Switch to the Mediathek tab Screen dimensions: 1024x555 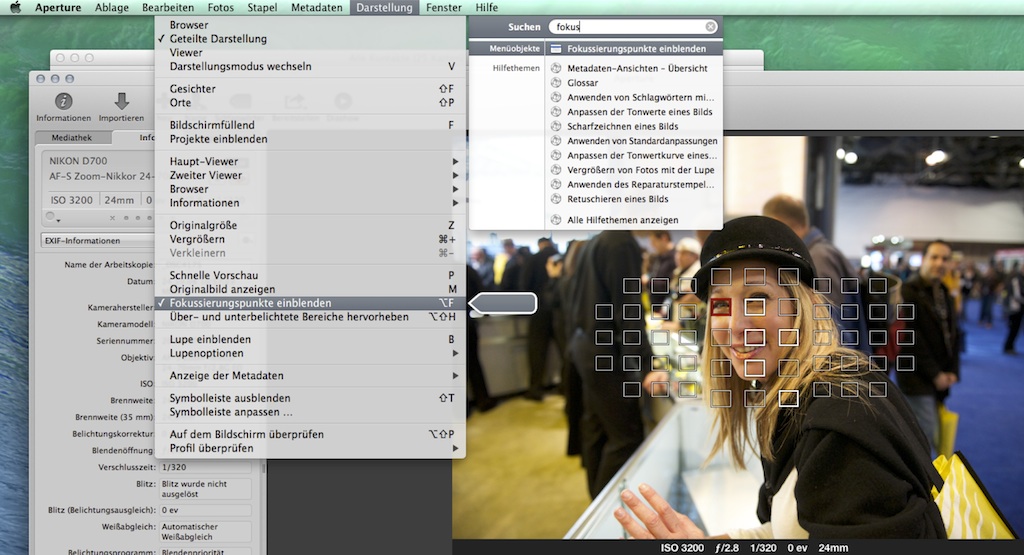pos(72,137)
